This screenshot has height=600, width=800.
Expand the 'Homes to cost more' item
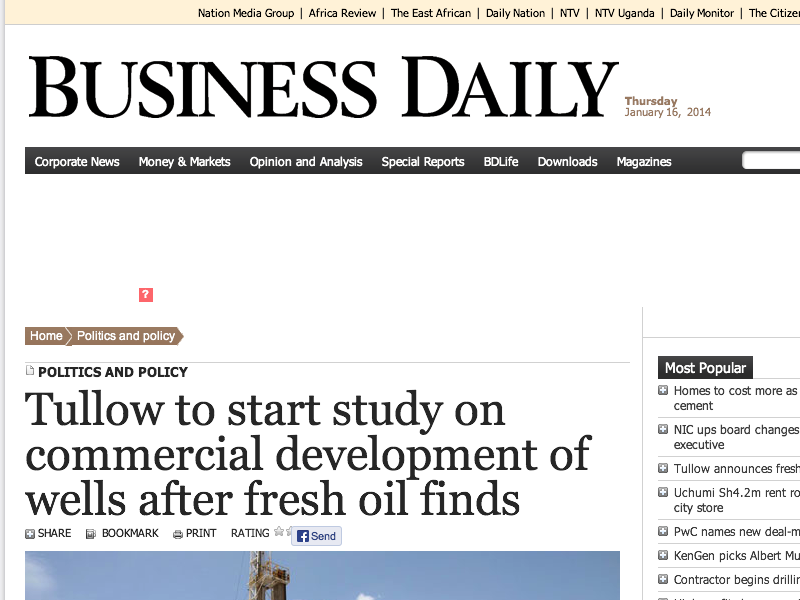click(x=663, y=391)
